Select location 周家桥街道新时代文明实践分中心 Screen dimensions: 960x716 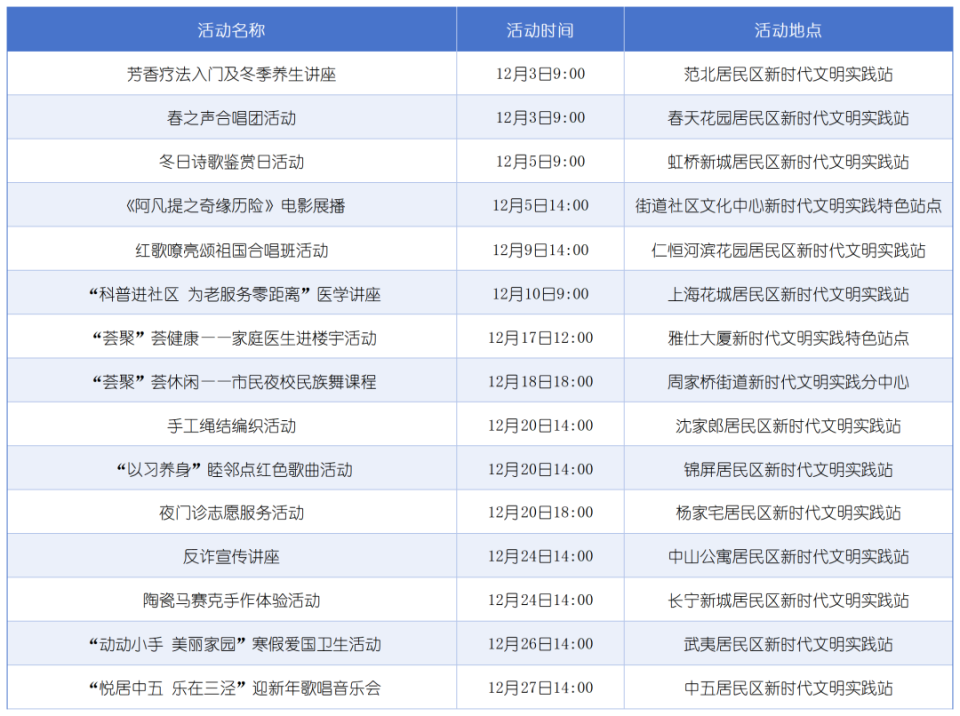(x=788, y=382)
